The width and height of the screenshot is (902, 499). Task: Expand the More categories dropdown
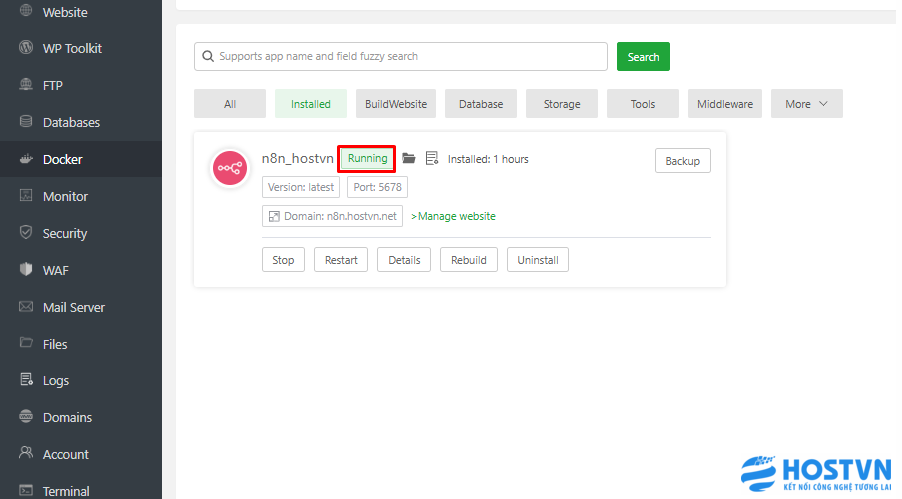[x=807, y=104]
